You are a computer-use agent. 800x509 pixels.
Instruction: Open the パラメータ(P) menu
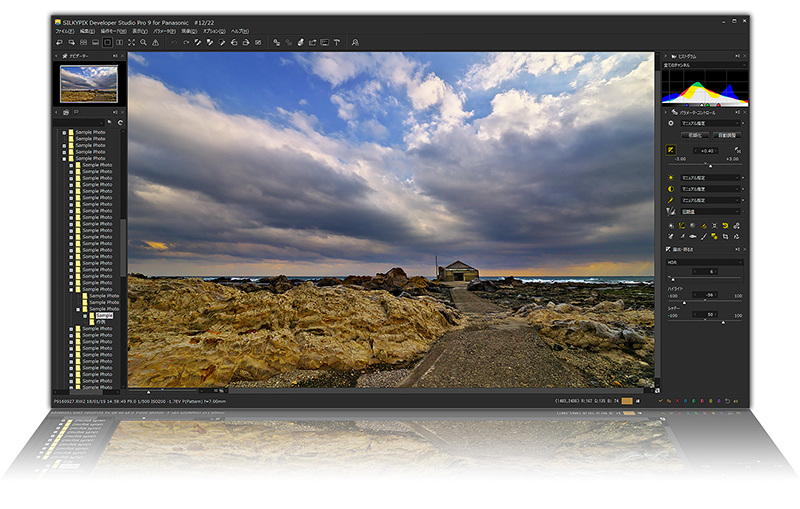[x=165, y=31]
